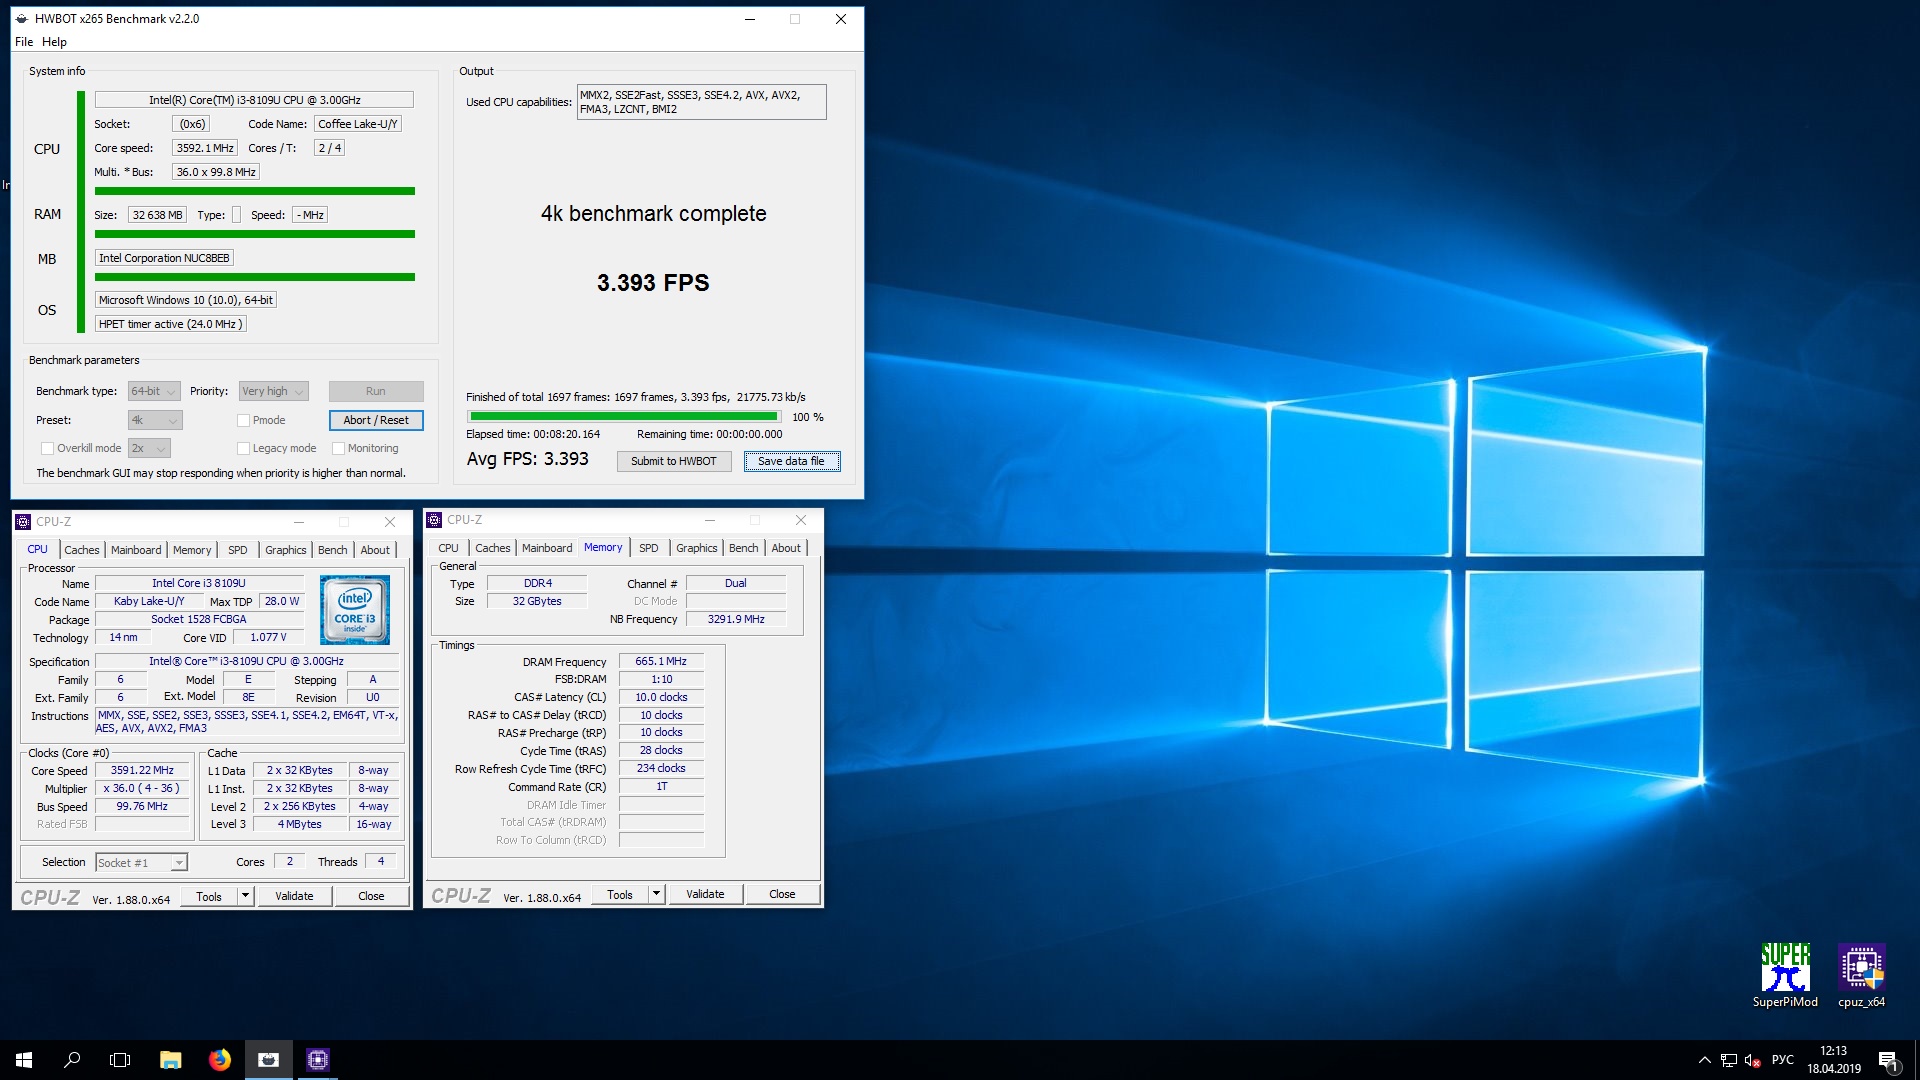The image size is (1920, 1080).
Task: Open the Action Center notifications icon
Action: pos(1888,1060)
